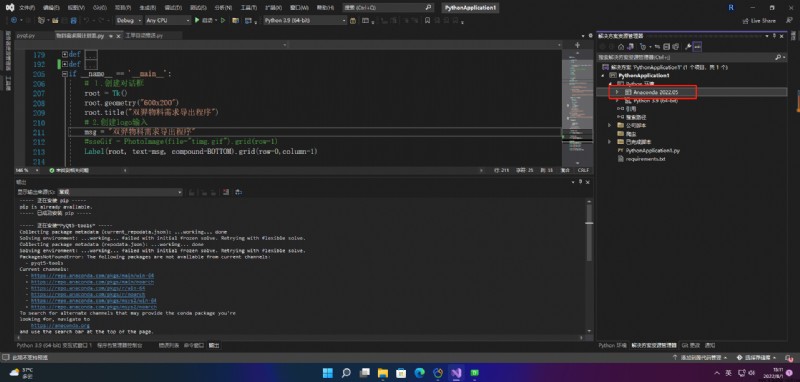Open the Python 3.9 (64-bit) environment dropdown
The height and width of the screenshot is (382, 800).
point(305,20)
